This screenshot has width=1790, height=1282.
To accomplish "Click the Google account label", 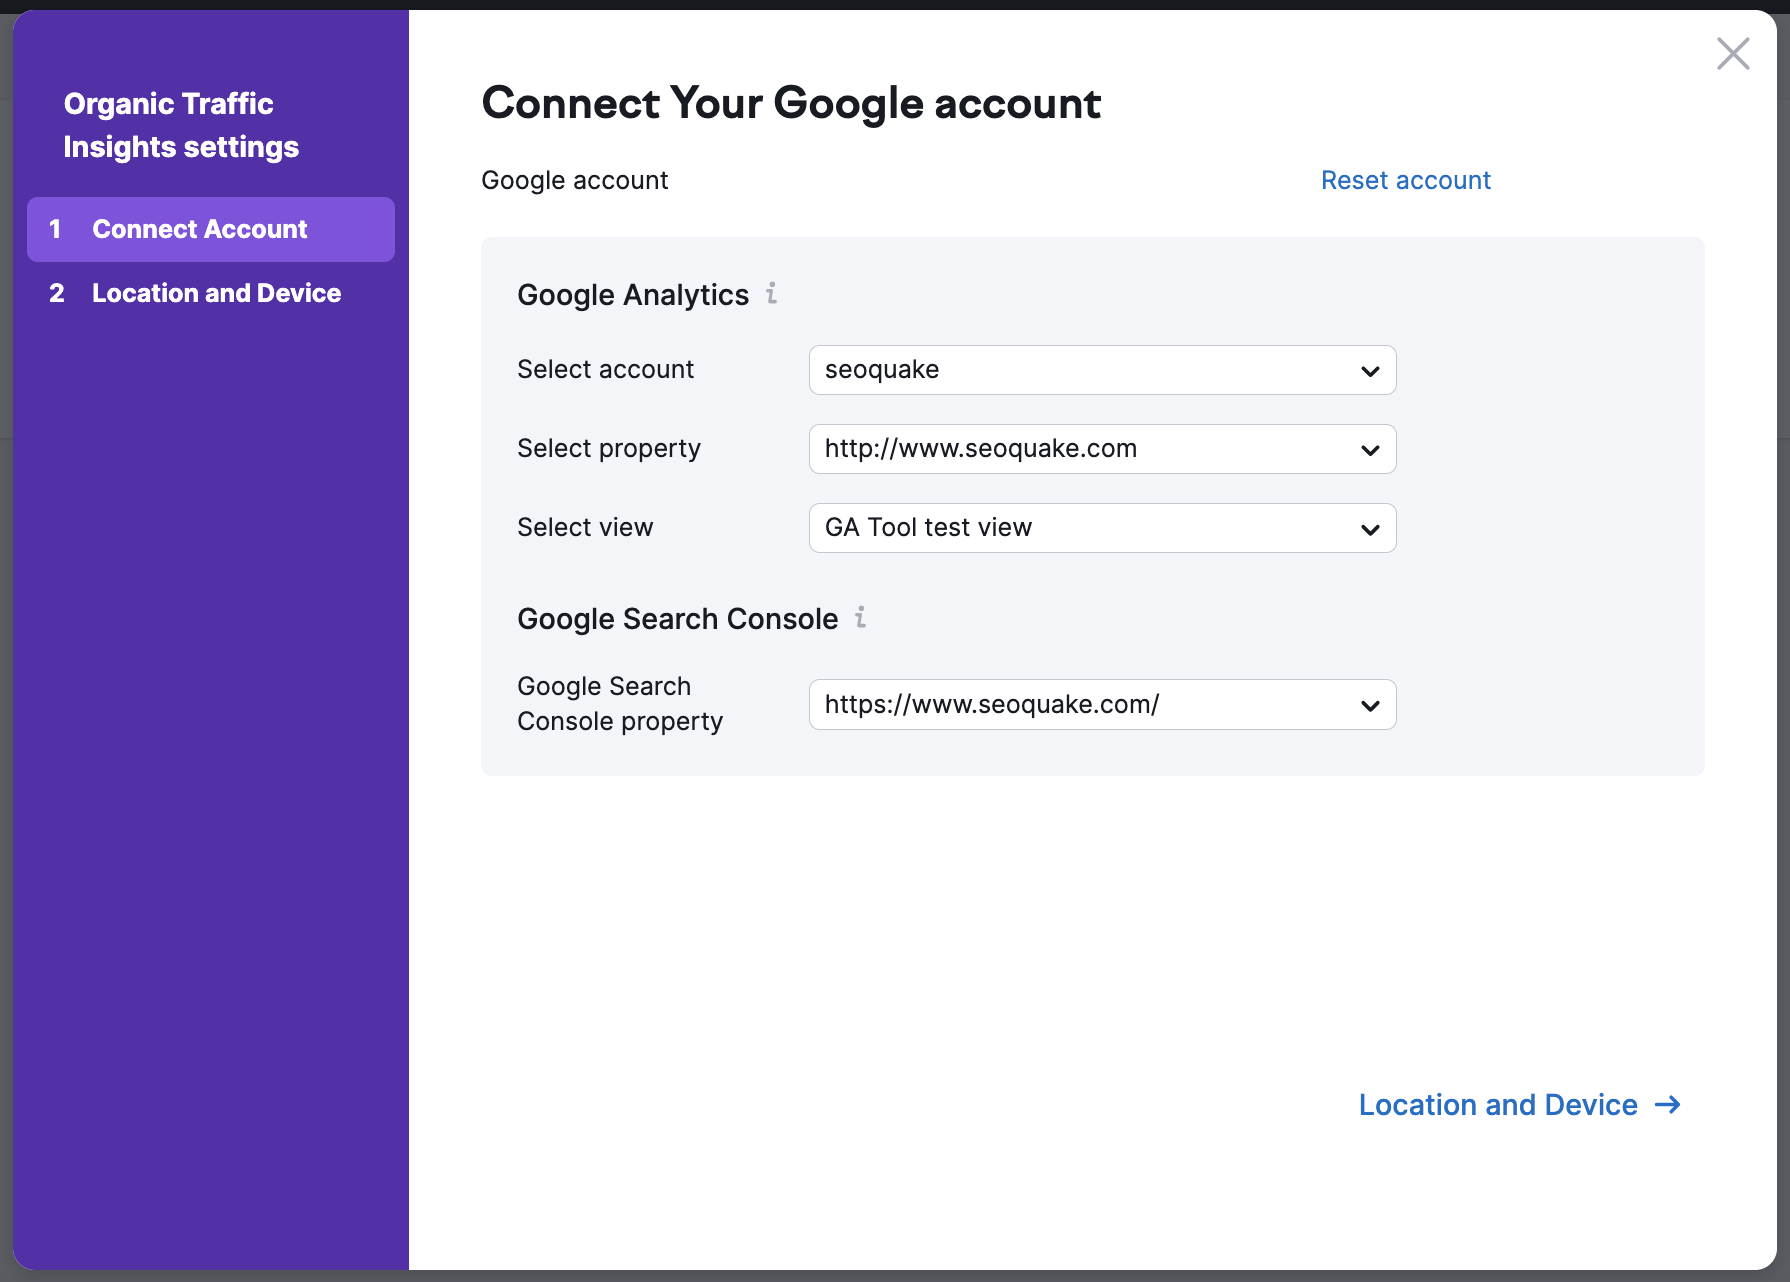I will pos(575,180).
